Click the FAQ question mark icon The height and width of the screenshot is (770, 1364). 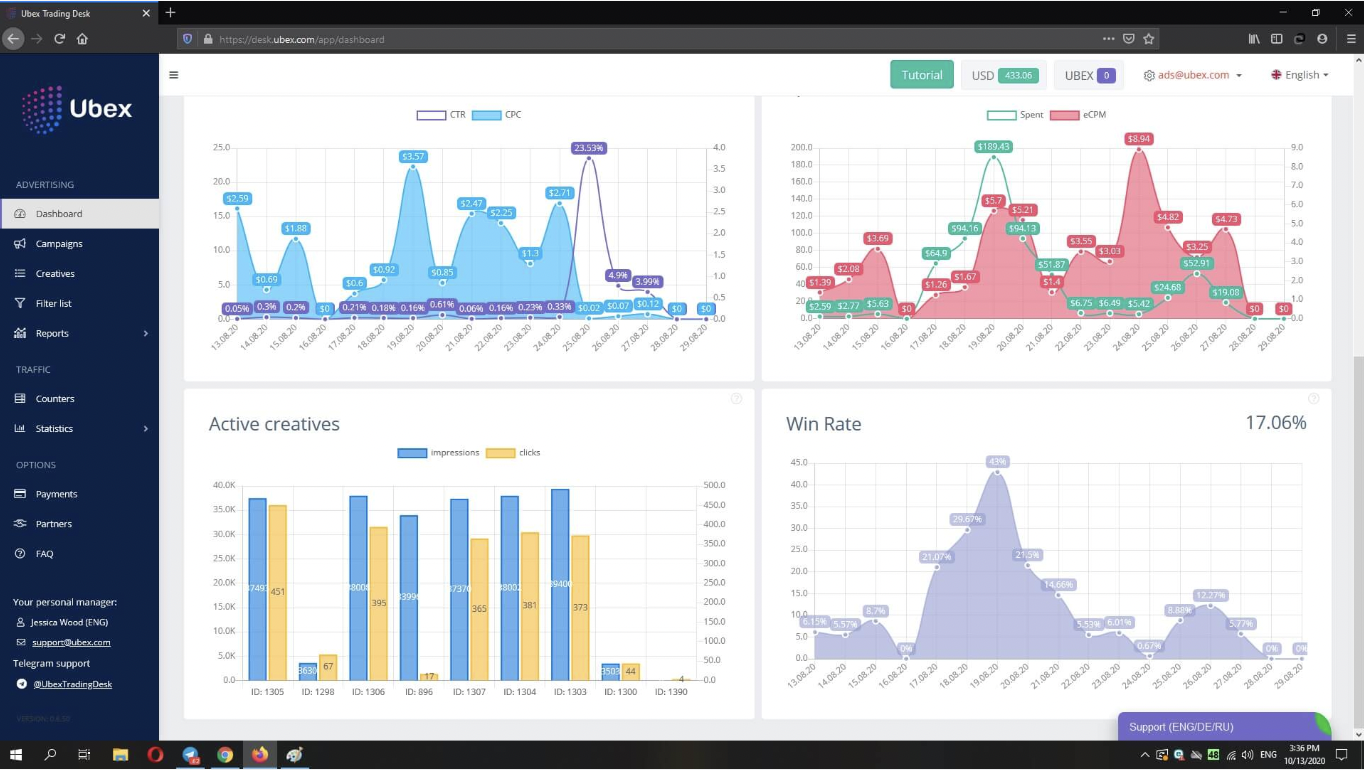point(20,554)
